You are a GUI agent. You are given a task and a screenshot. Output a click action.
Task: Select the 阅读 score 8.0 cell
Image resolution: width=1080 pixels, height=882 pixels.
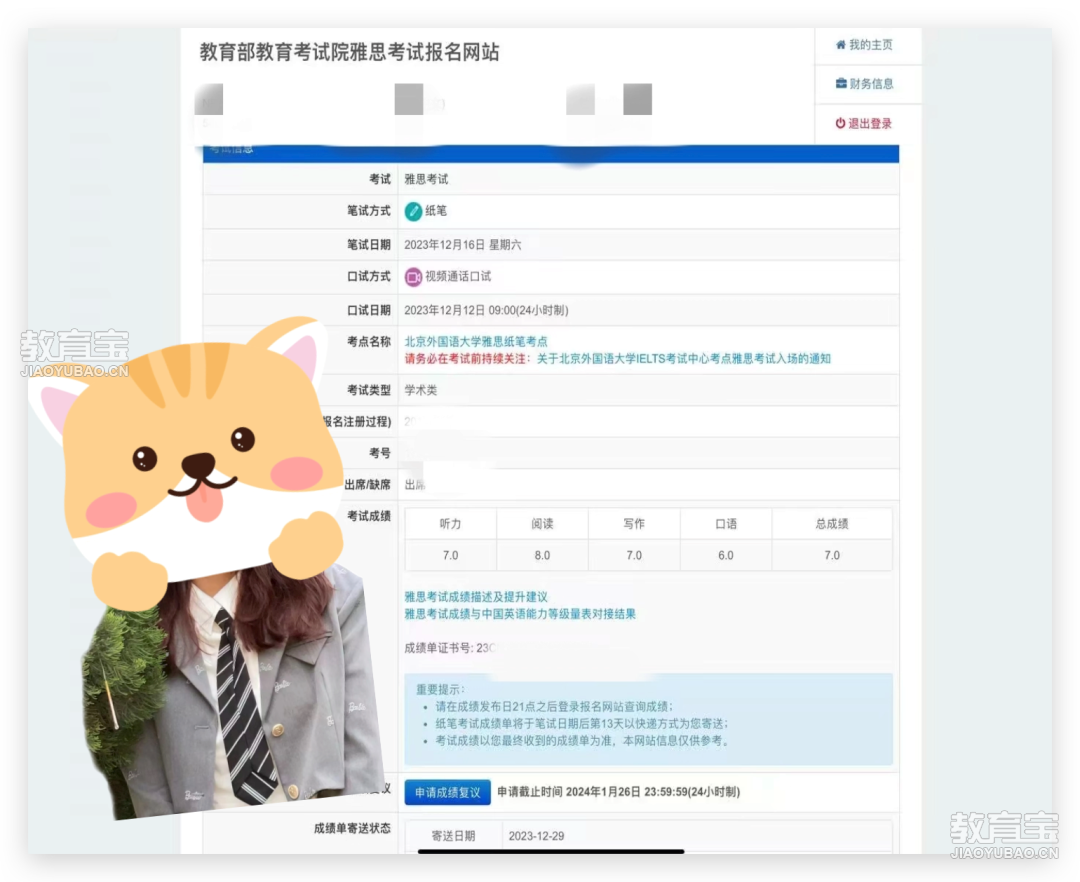[x=542, y=555]
